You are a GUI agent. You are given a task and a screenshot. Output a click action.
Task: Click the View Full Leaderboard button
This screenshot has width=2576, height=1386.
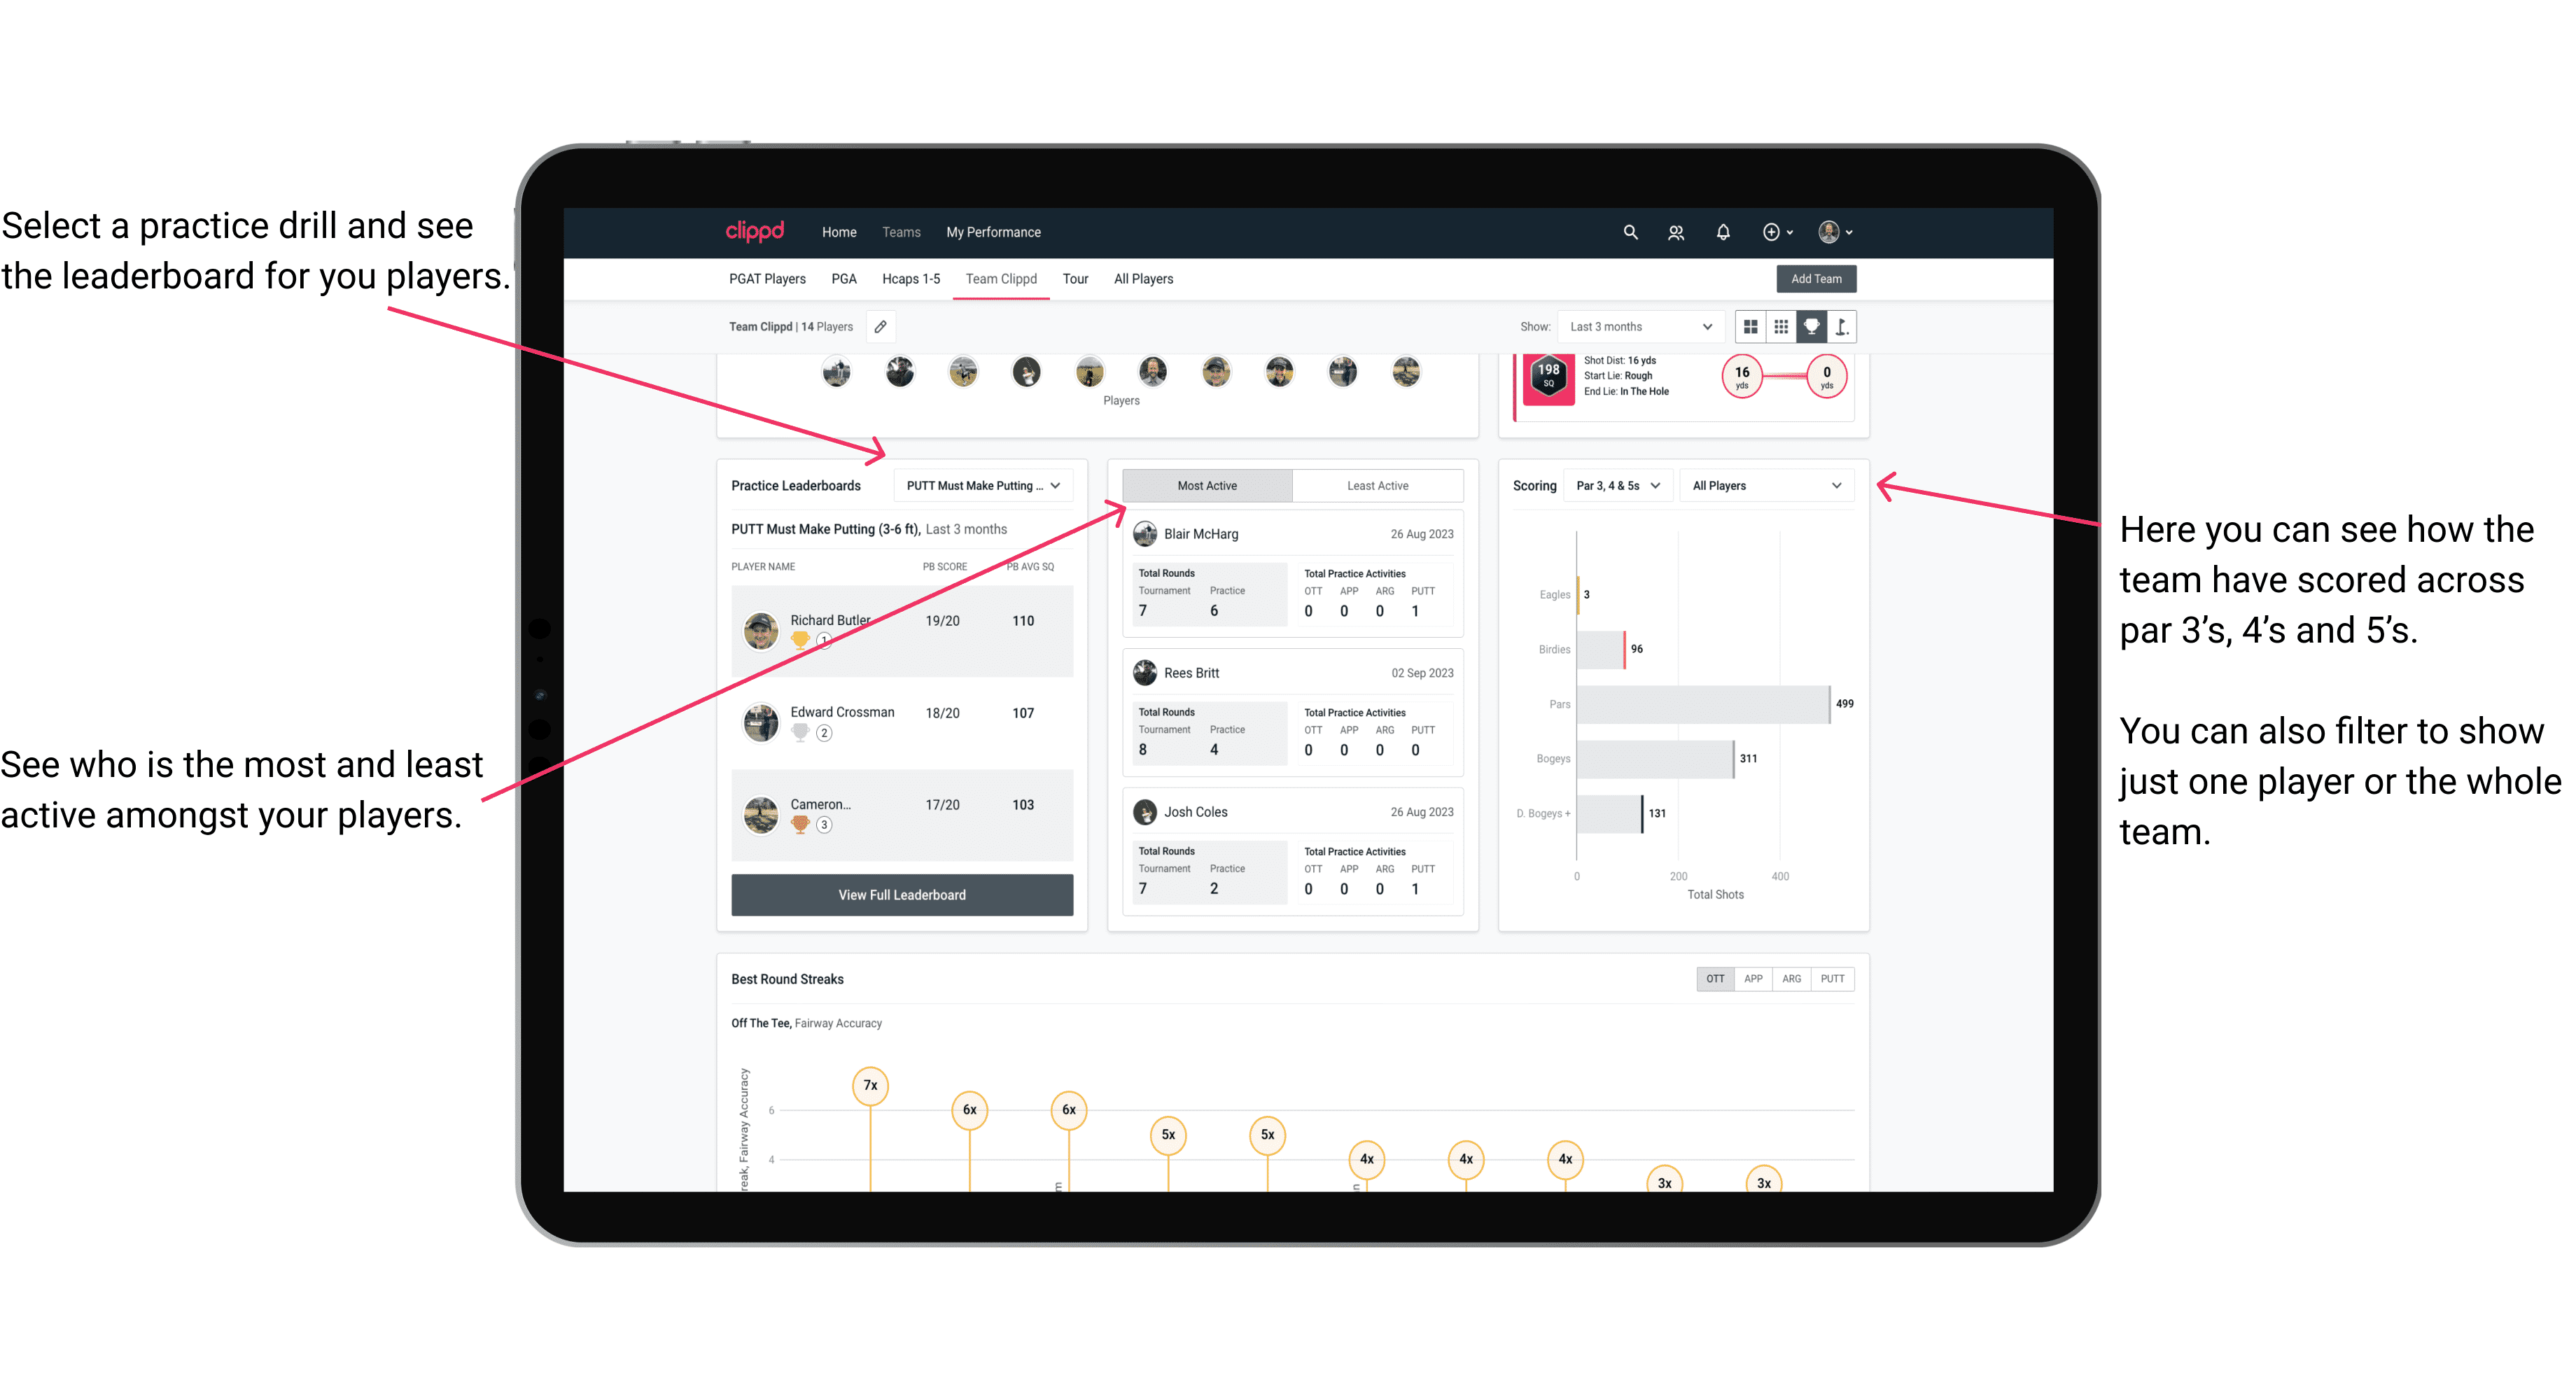(901, 896)
